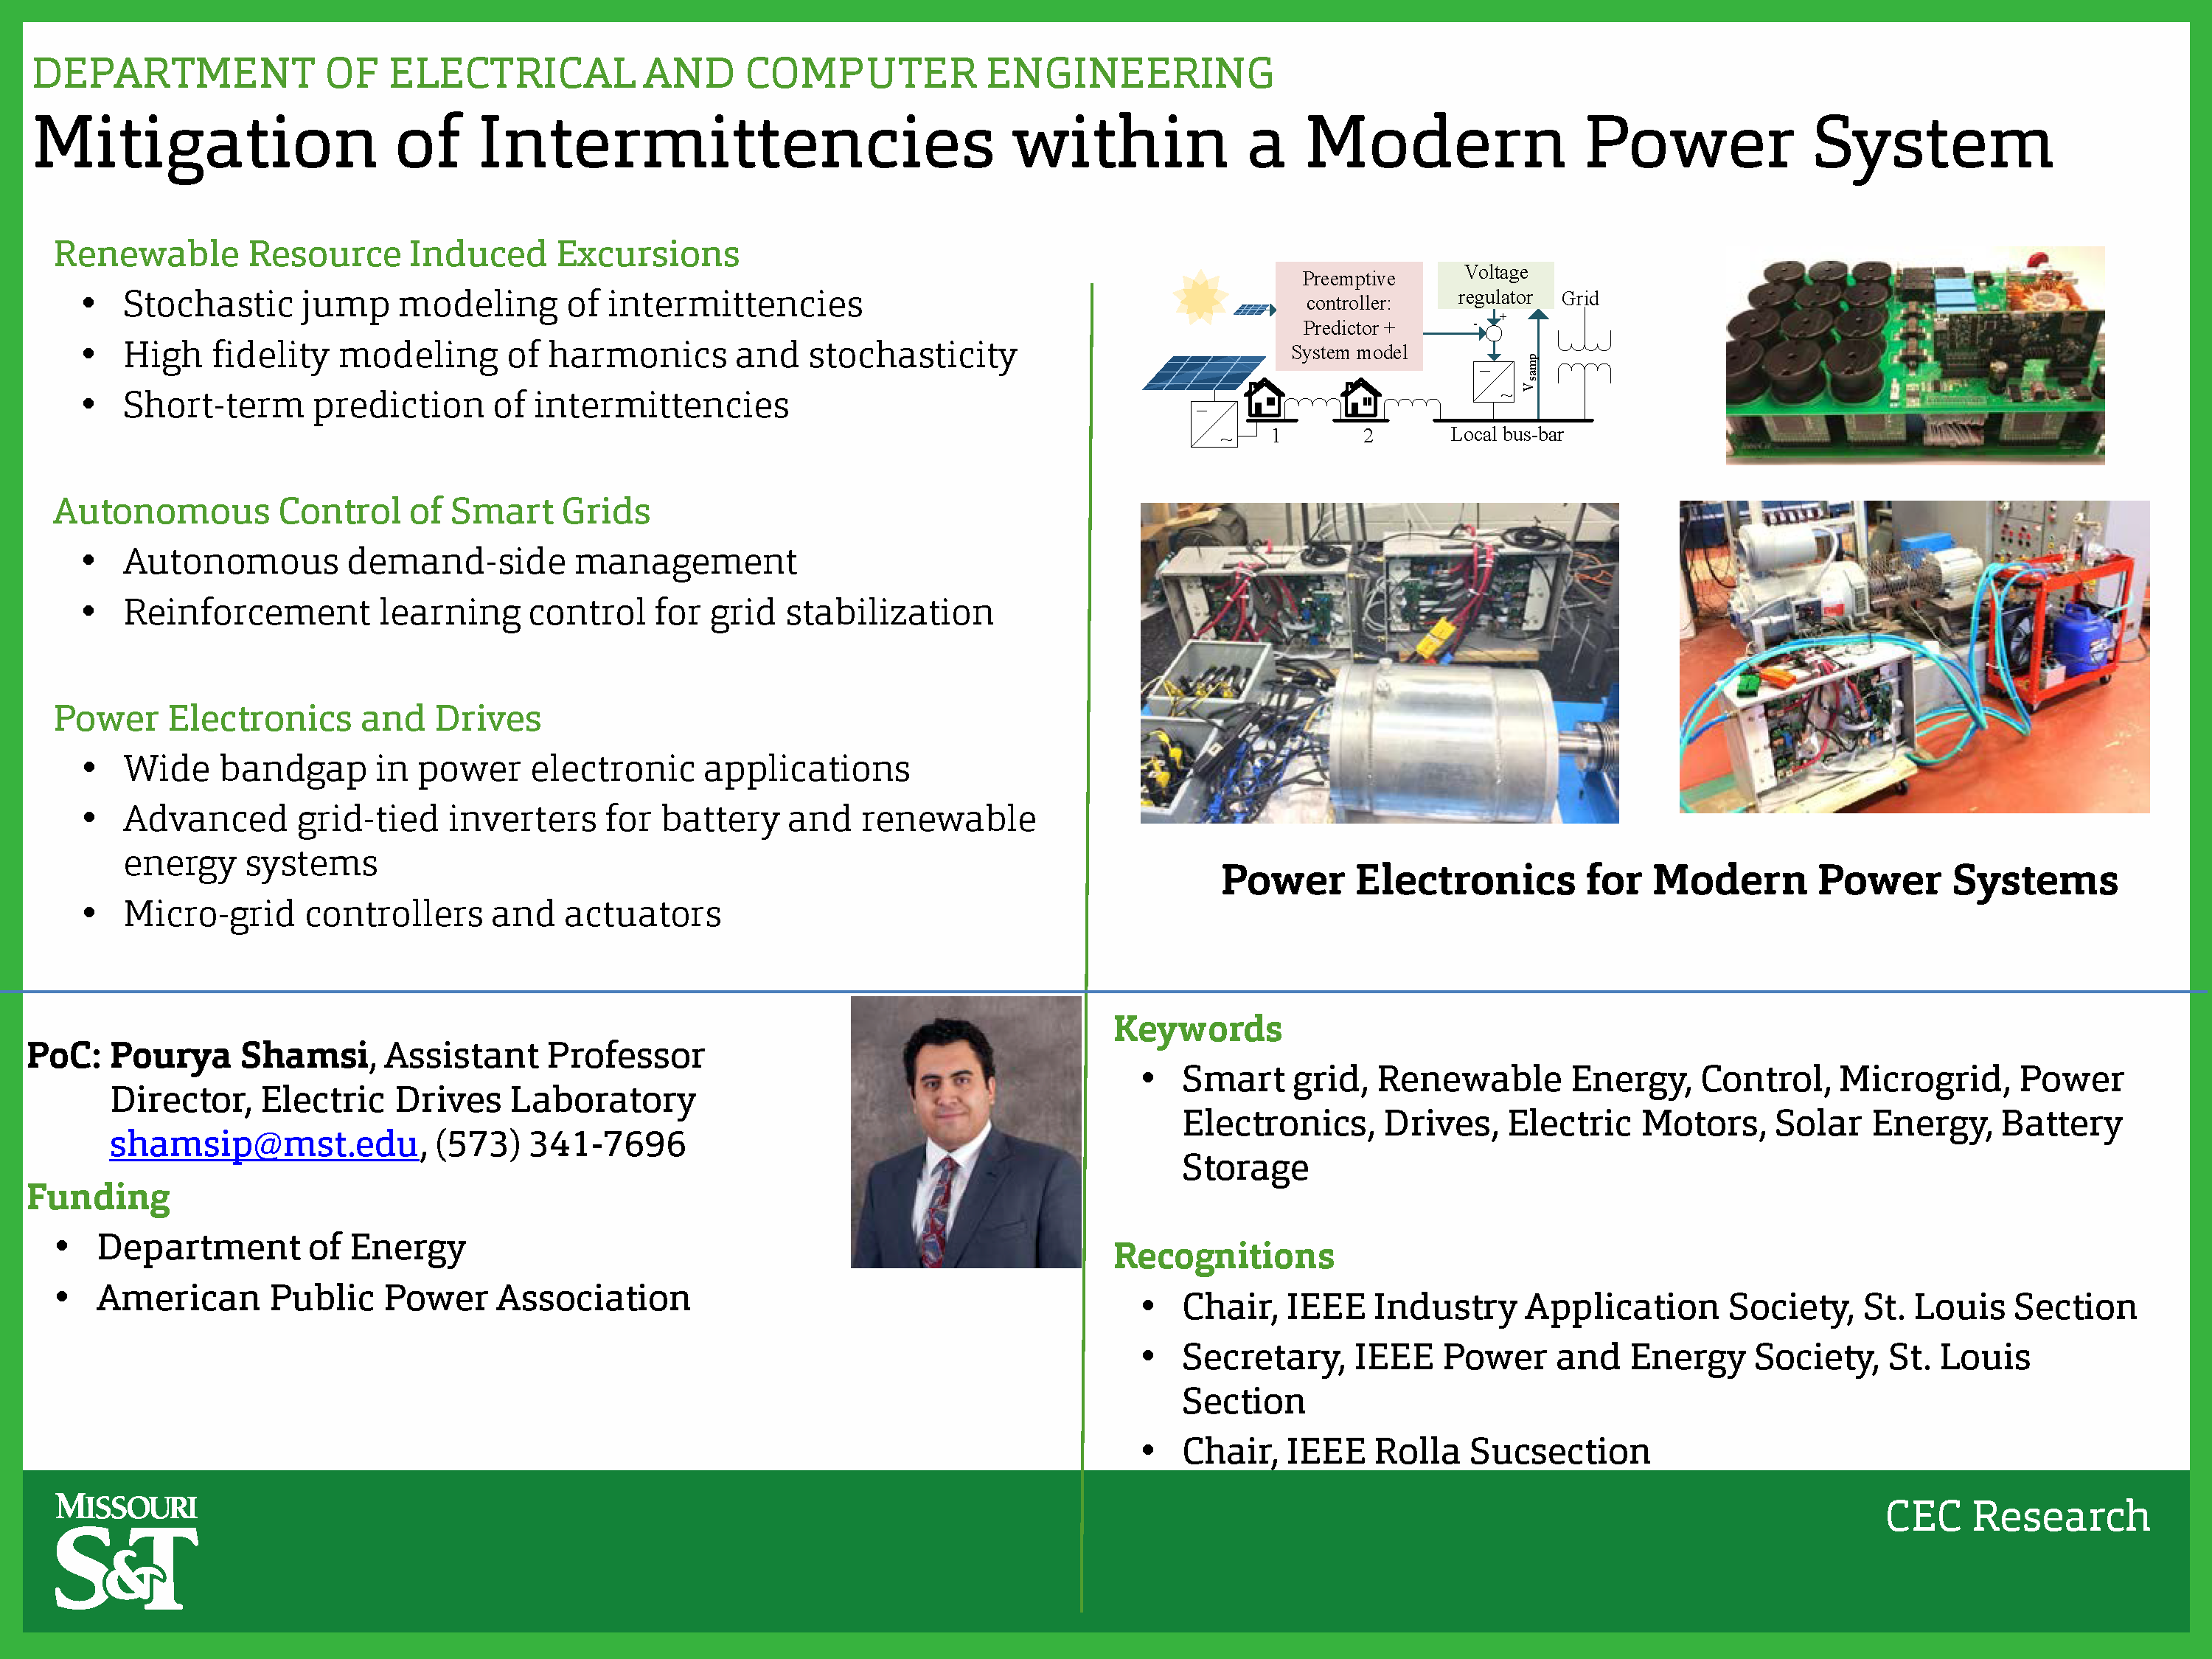Viewport: 2212px width, 1659px height.
Task: Open the green circuit board photo
Action: click(x=1914, y=355)
